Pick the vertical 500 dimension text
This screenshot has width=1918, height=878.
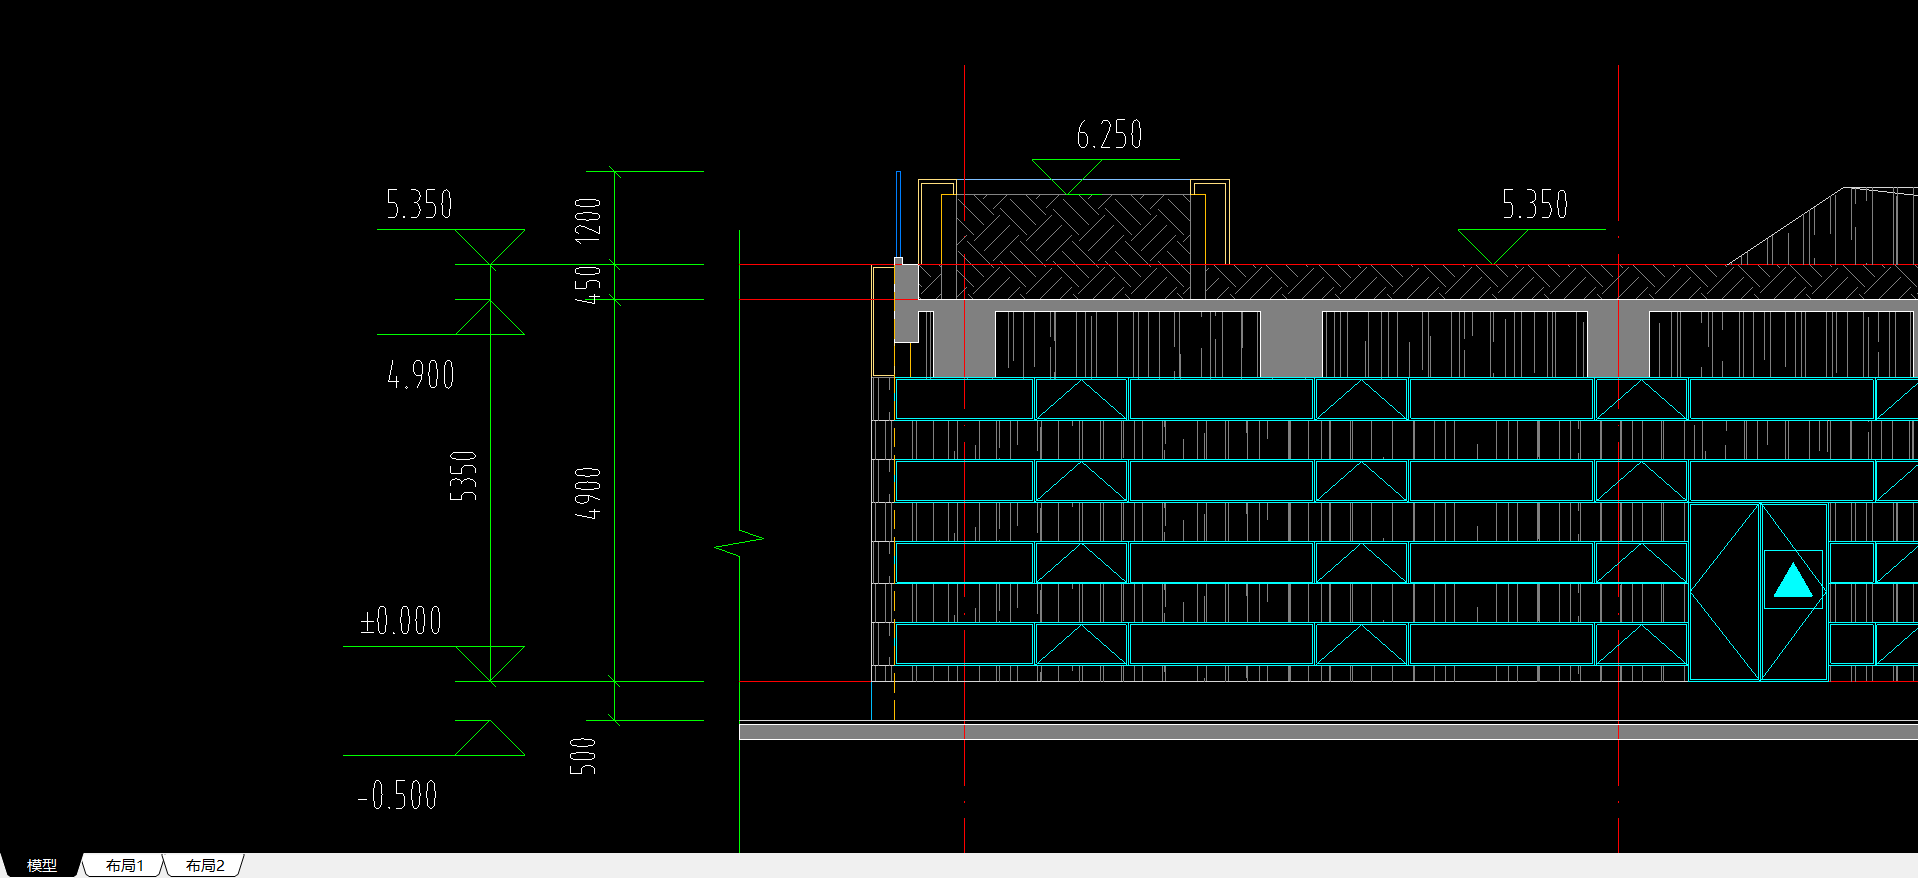click(583, 756)
